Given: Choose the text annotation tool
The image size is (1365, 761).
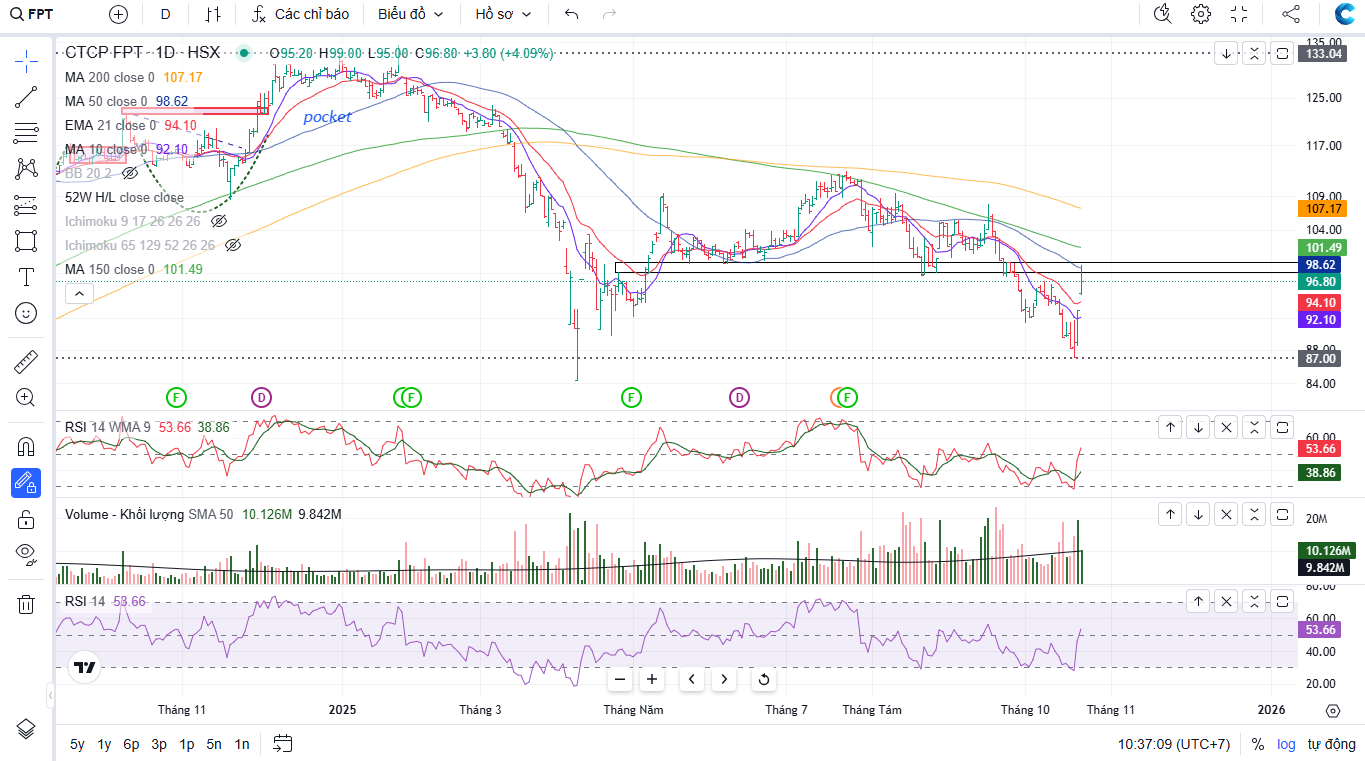Looking at the screenshot, I should (26, 277).
